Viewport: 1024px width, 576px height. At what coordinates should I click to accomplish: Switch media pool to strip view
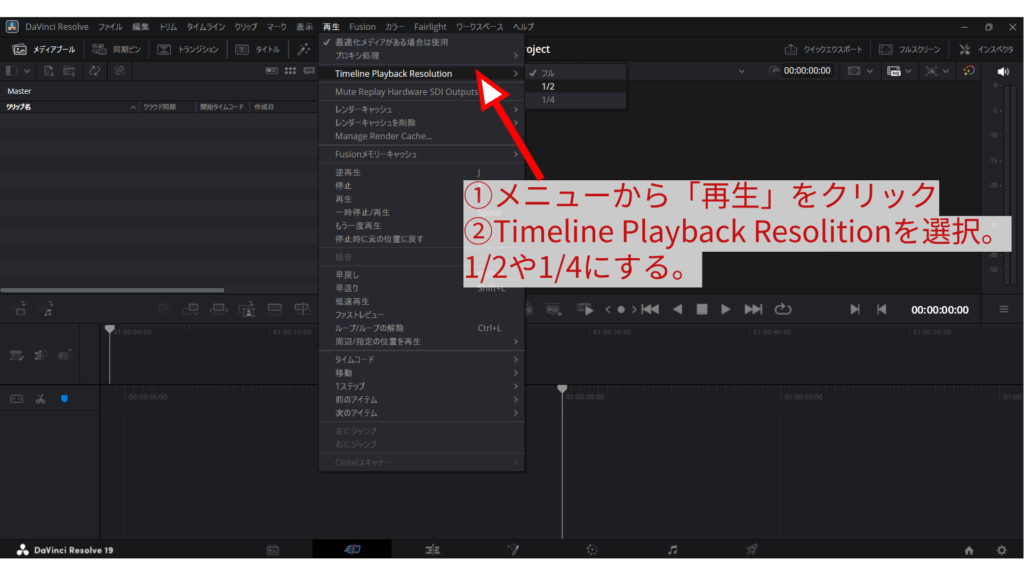tap(272, 71)
